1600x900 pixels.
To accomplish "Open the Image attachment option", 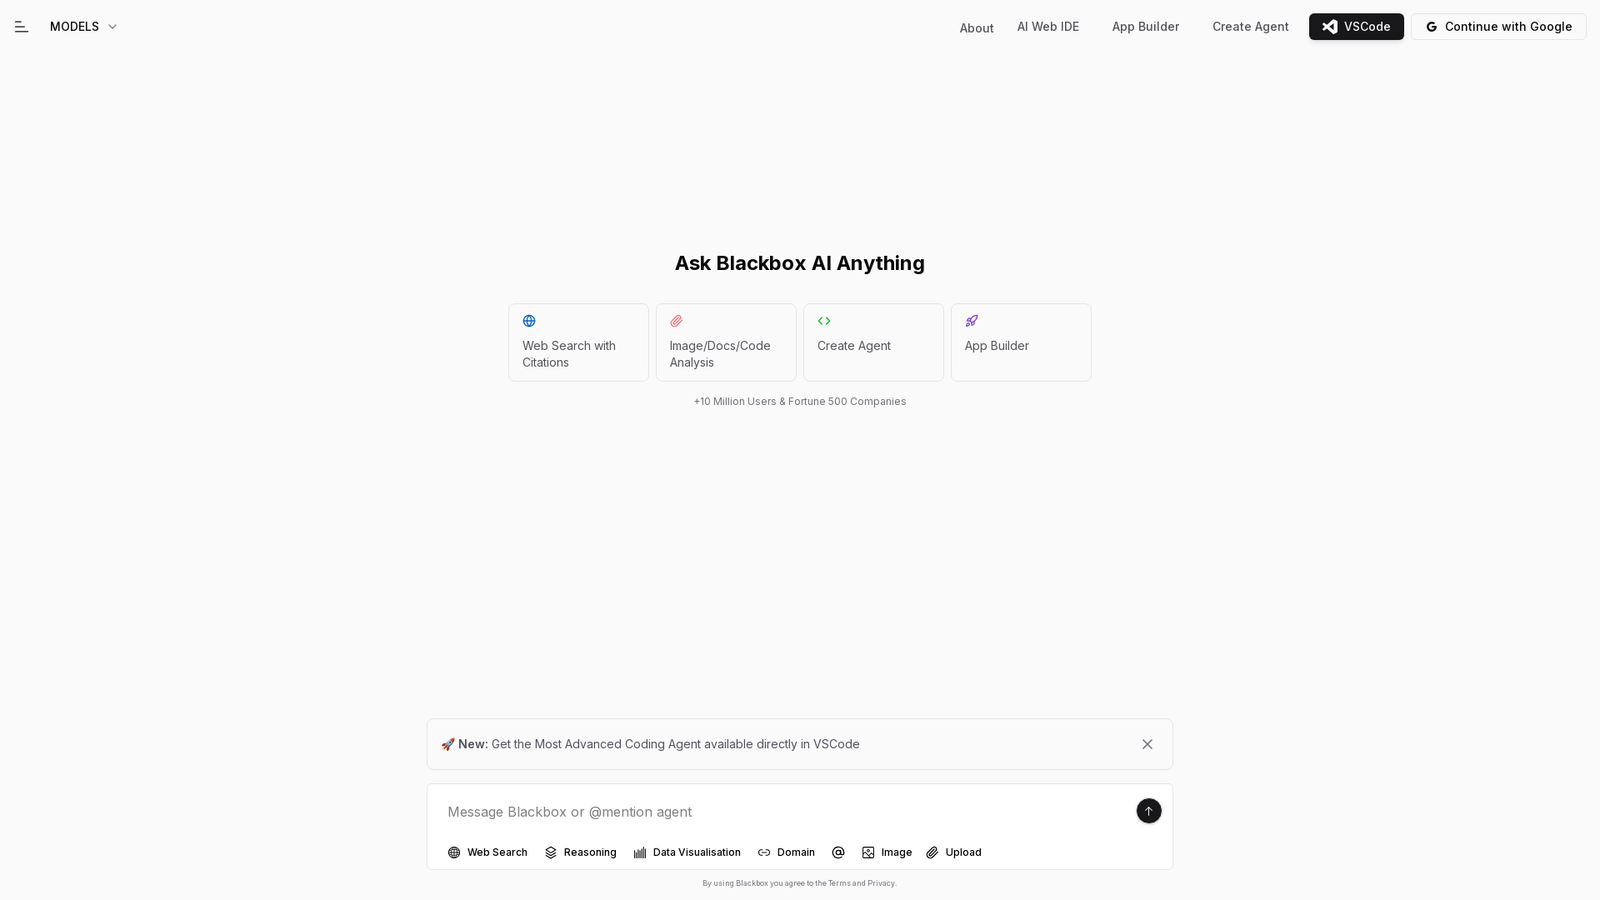I will click(x=887, y=853).
